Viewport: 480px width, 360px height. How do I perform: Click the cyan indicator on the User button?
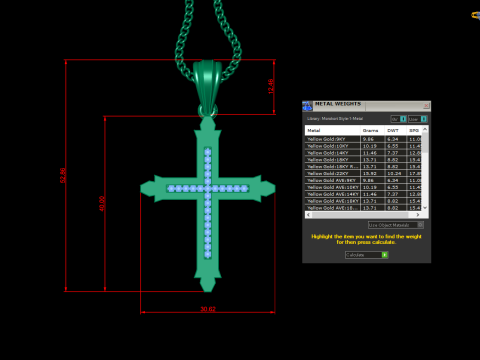pos(424,119)
